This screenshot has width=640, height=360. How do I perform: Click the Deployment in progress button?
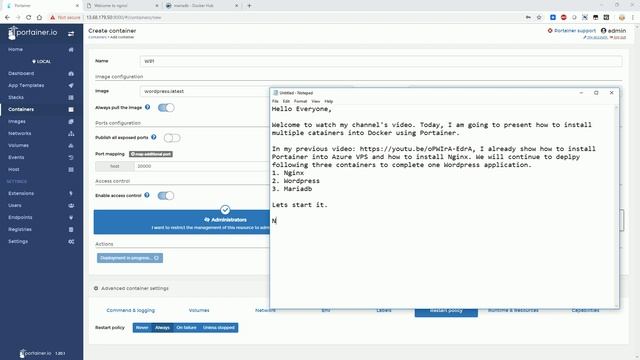coord(130,258)
